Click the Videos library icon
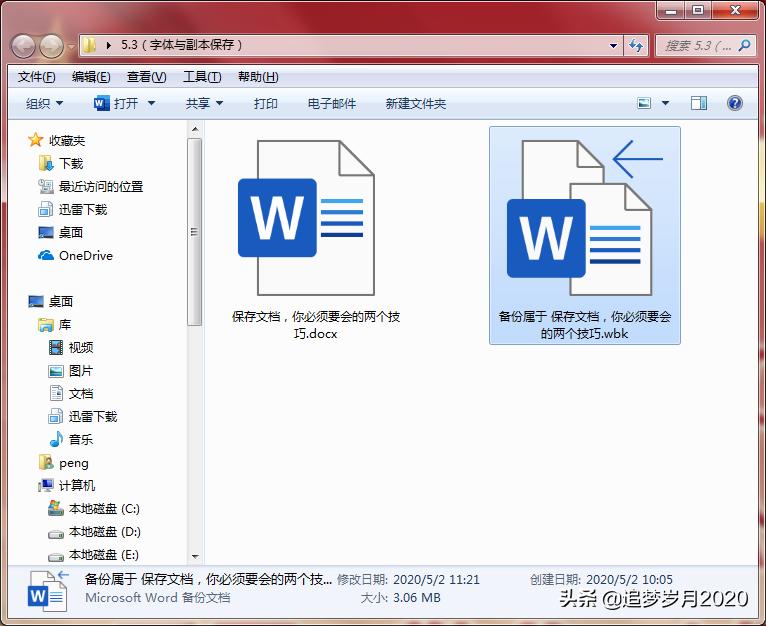 [x=56, y=347]
